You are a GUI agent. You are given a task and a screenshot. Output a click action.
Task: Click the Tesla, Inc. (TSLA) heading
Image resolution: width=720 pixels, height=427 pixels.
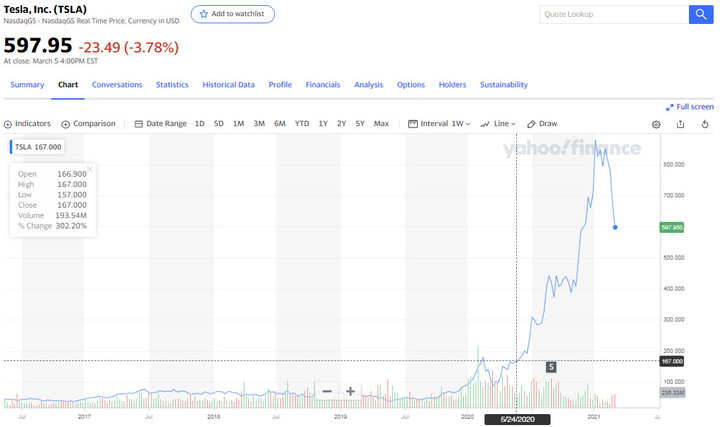coord(45,9)
